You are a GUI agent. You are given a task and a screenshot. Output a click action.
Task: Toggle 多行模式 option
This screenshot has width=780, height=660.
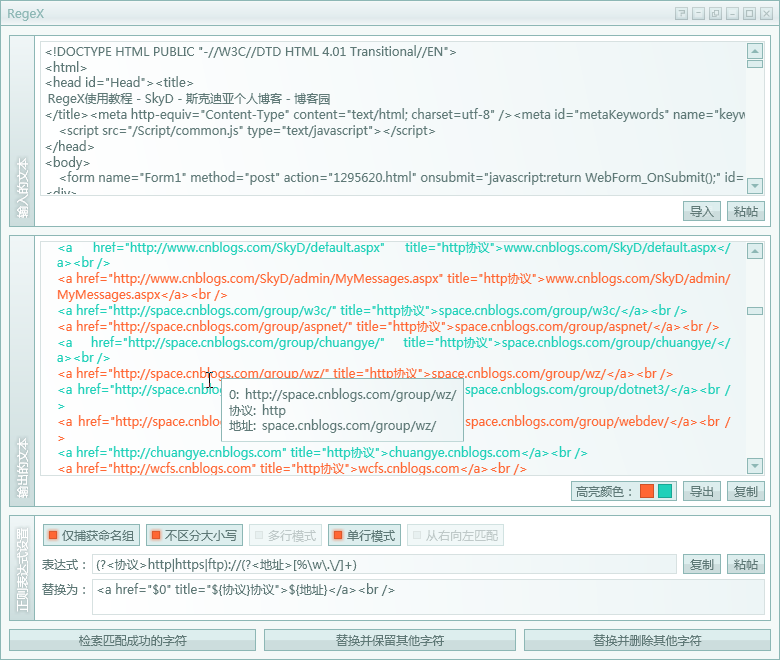pos(286,535)
